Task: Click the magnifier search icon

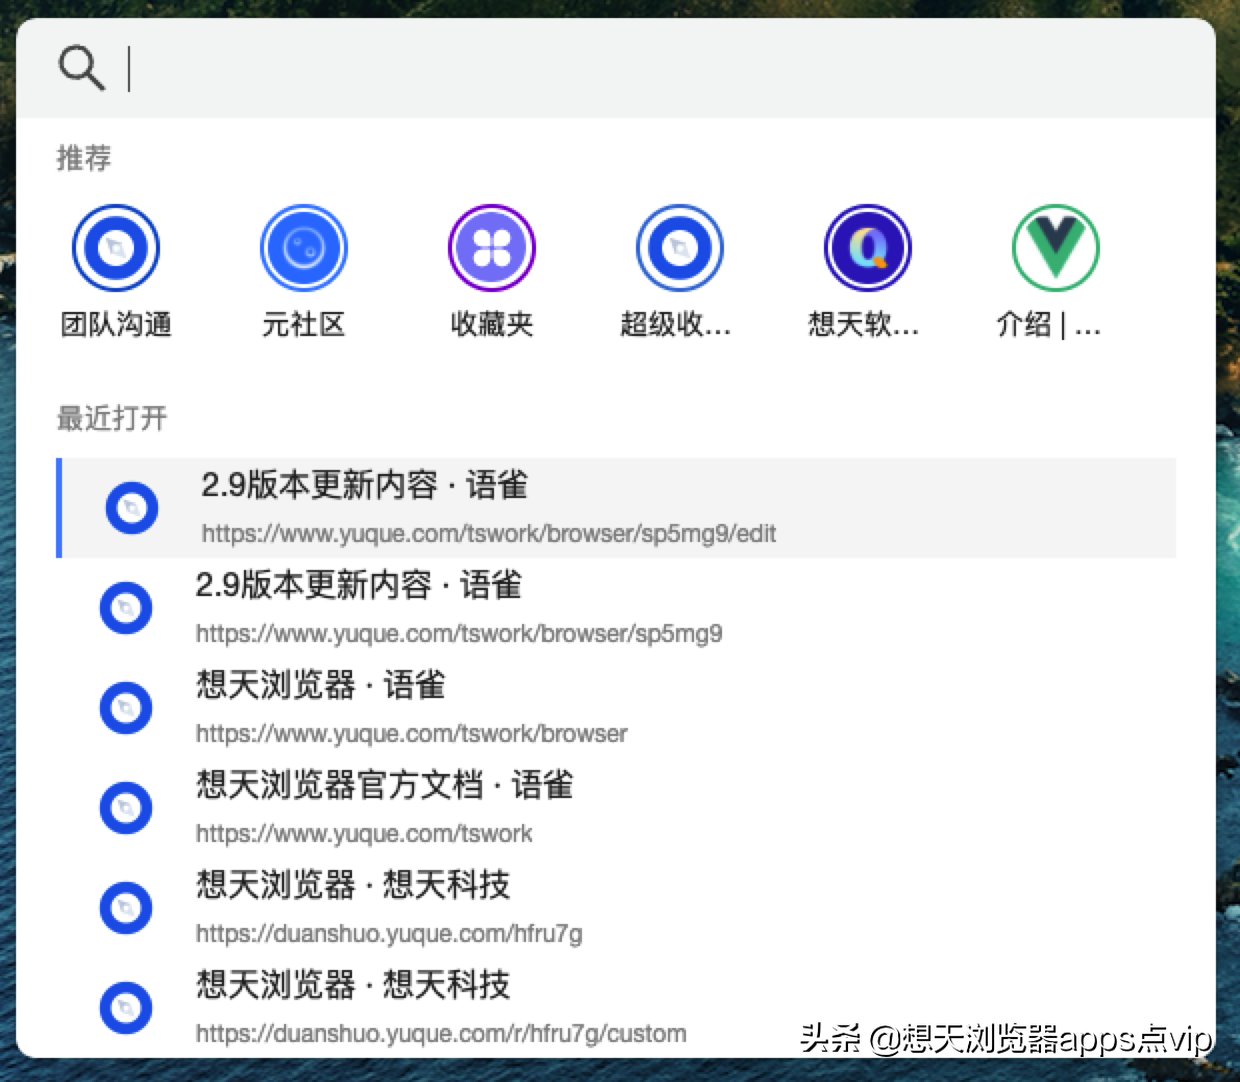Action: click(x=81, y=68)
